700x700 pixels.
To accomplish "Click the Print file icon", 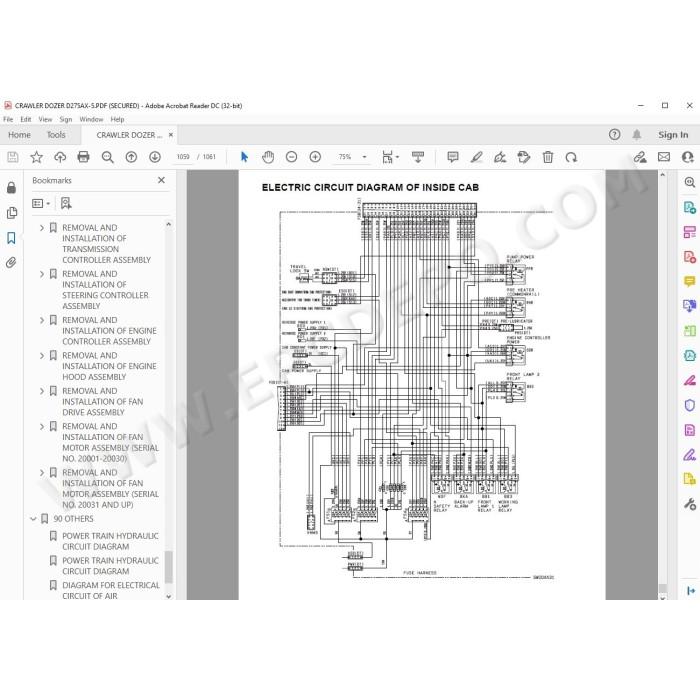I will click(83, 157).
